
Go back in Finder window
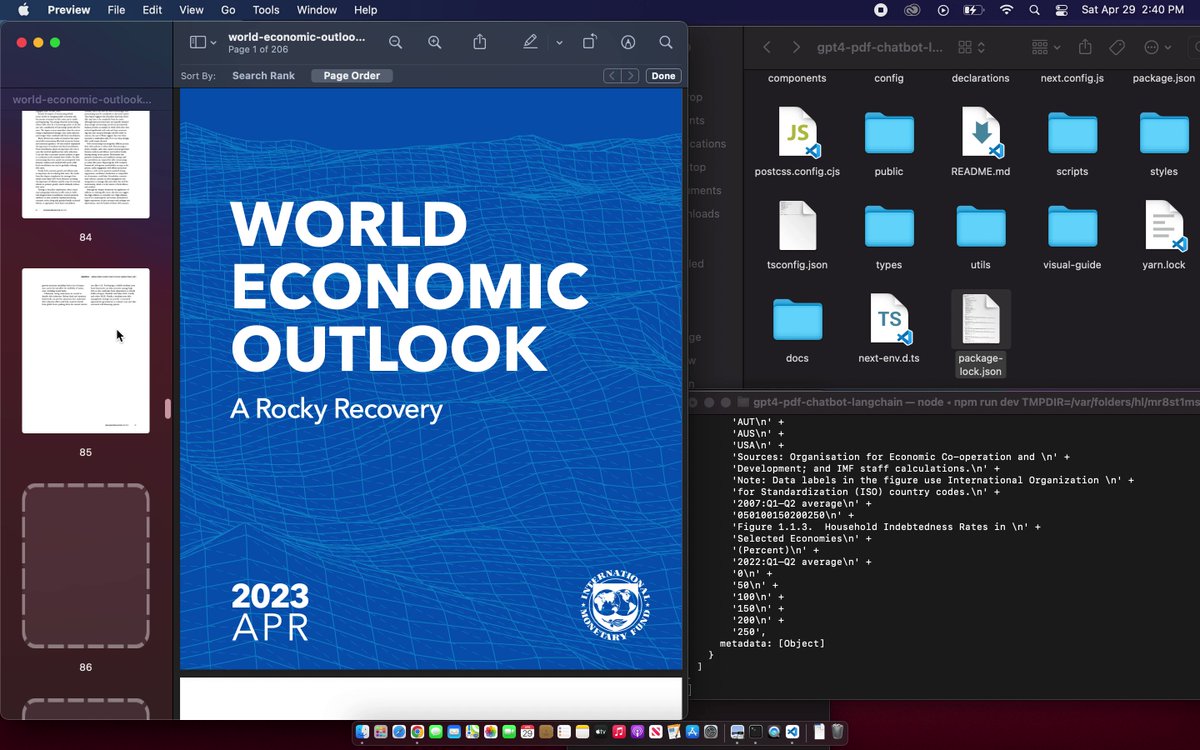pos(767,47)
